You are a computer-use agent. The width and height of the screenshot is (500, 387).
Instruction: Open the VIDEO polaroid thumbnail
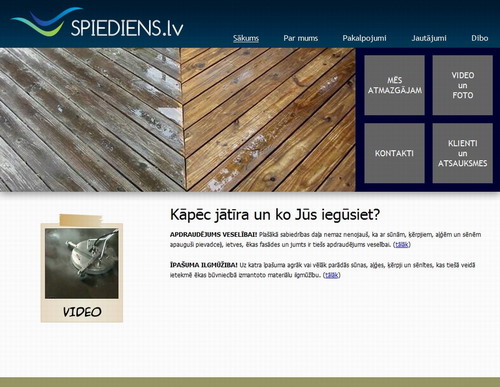pyautogui.click(x=82, y=269)
